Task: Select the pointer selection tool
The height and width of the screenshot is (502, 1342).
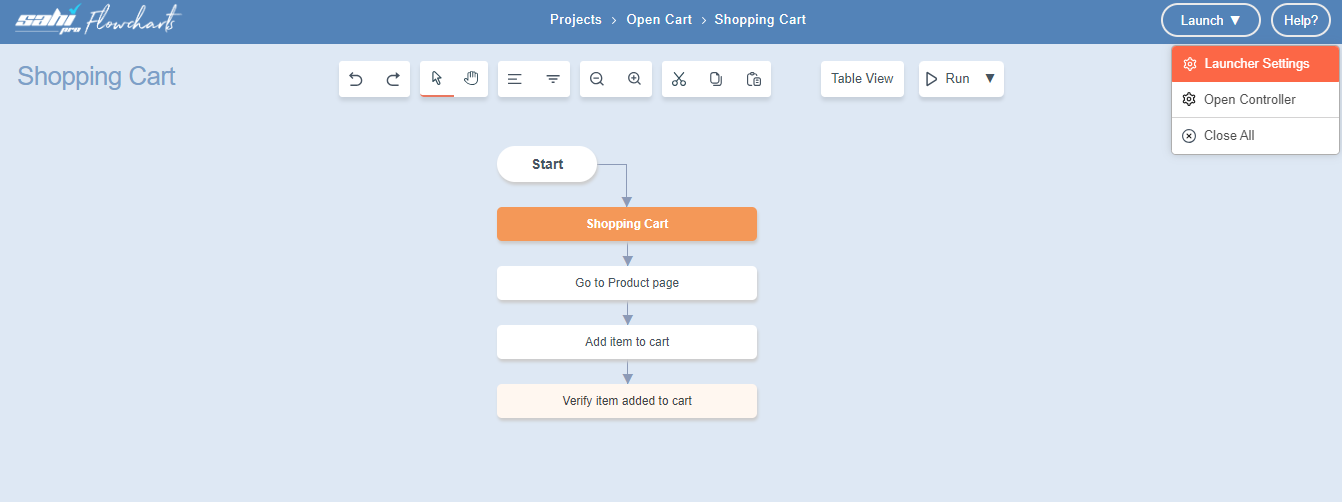Action: click(437, 79)
